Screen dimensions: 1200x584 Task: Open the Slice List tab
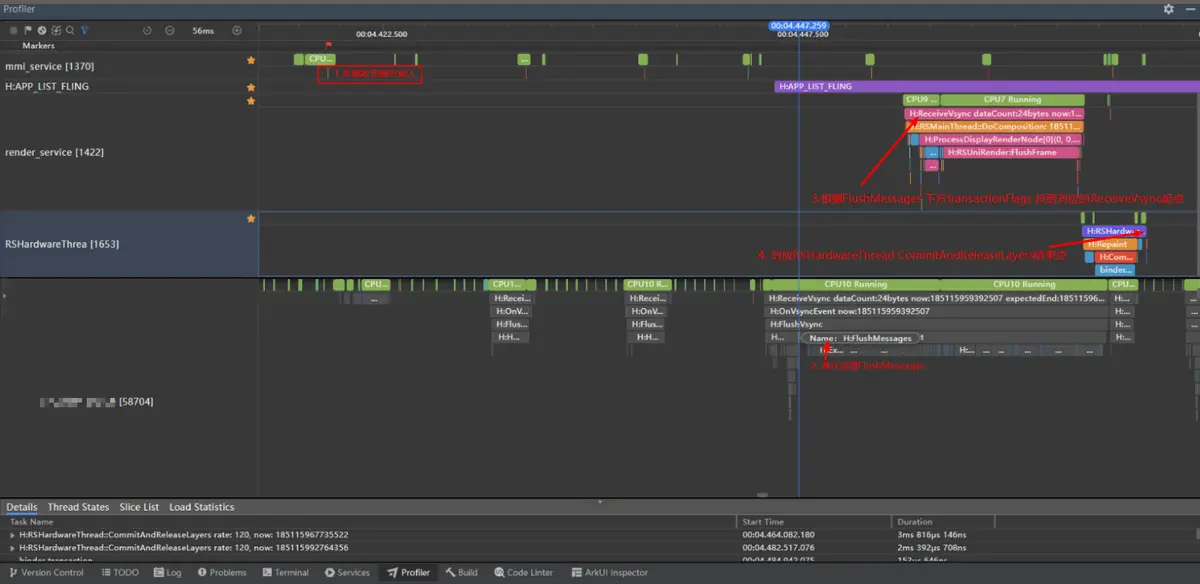[139, 507]
